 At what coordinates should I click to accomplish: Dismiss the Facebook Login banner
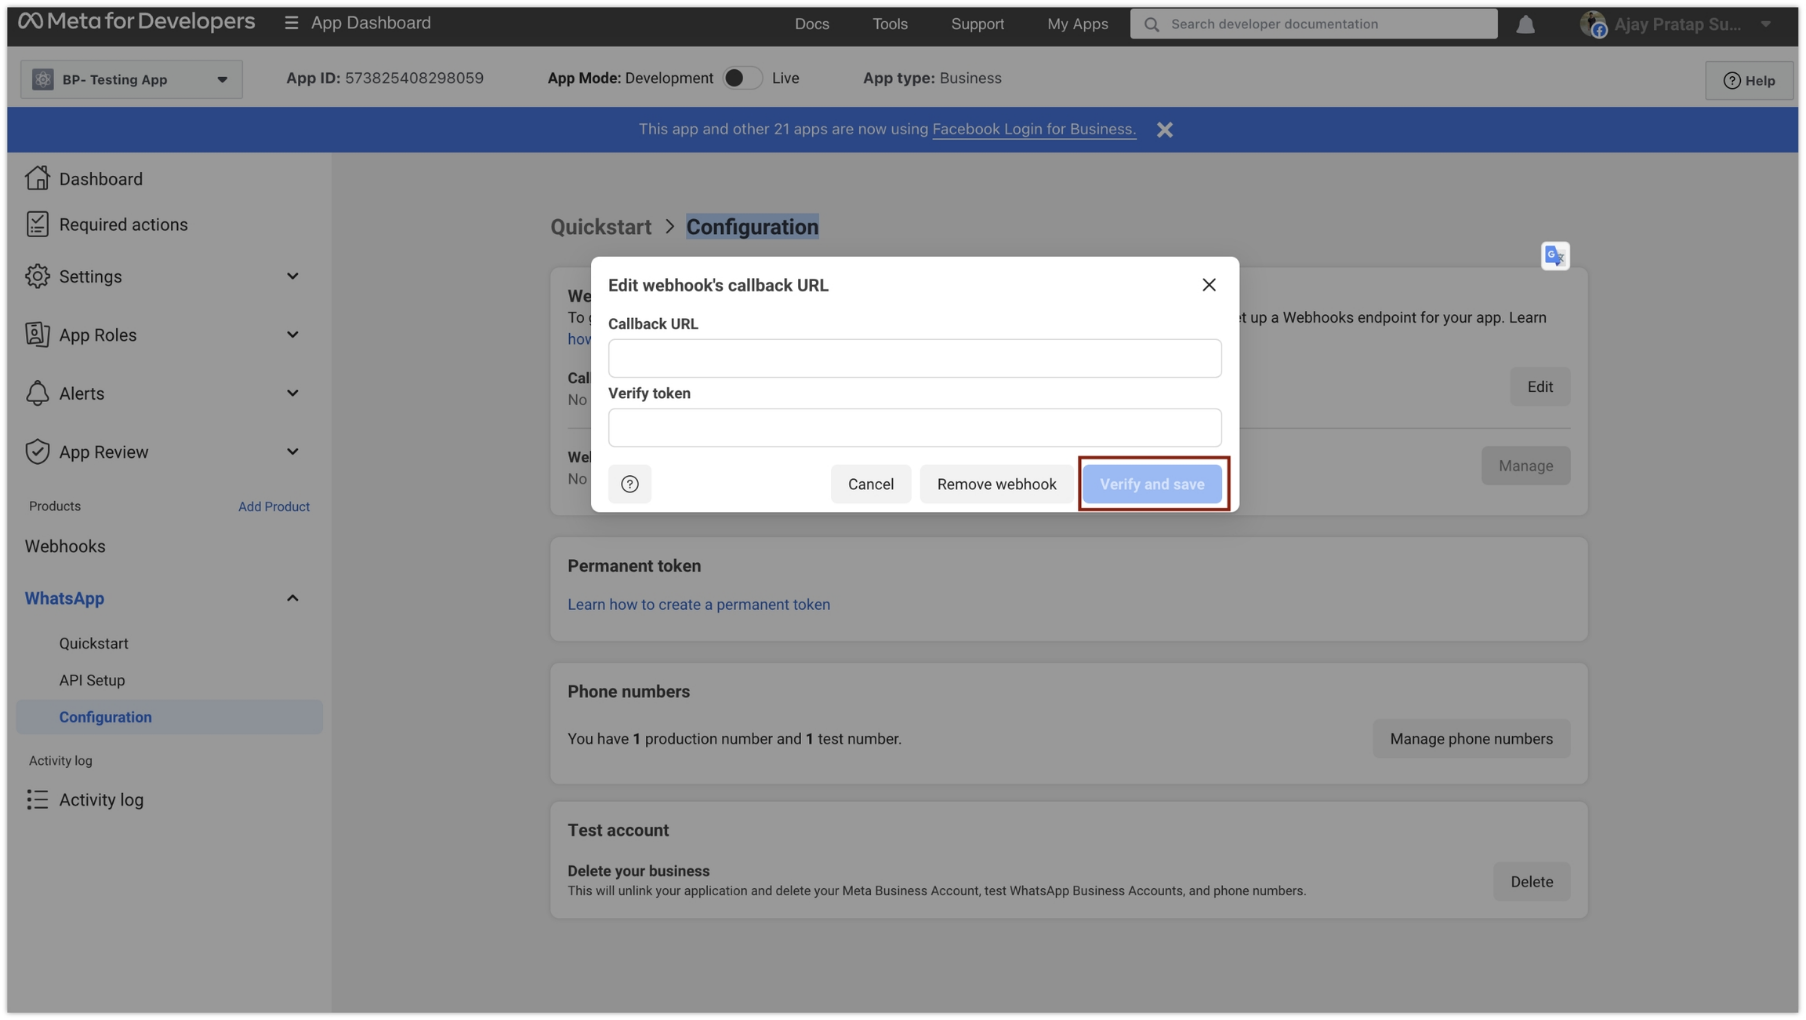tap(1165, 130)
